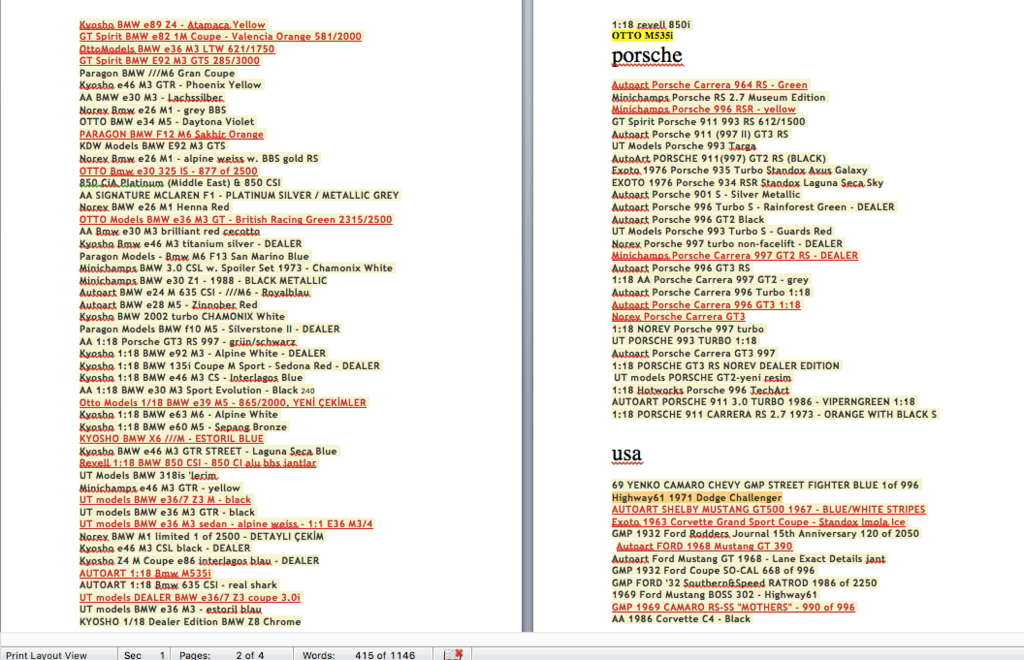Viewport: 1024px width, 660px height.
Task: Click the 'Paragon BMW ///M6 Gran Coupe' line
Action: pyautogui.click(x=157, y=73)
